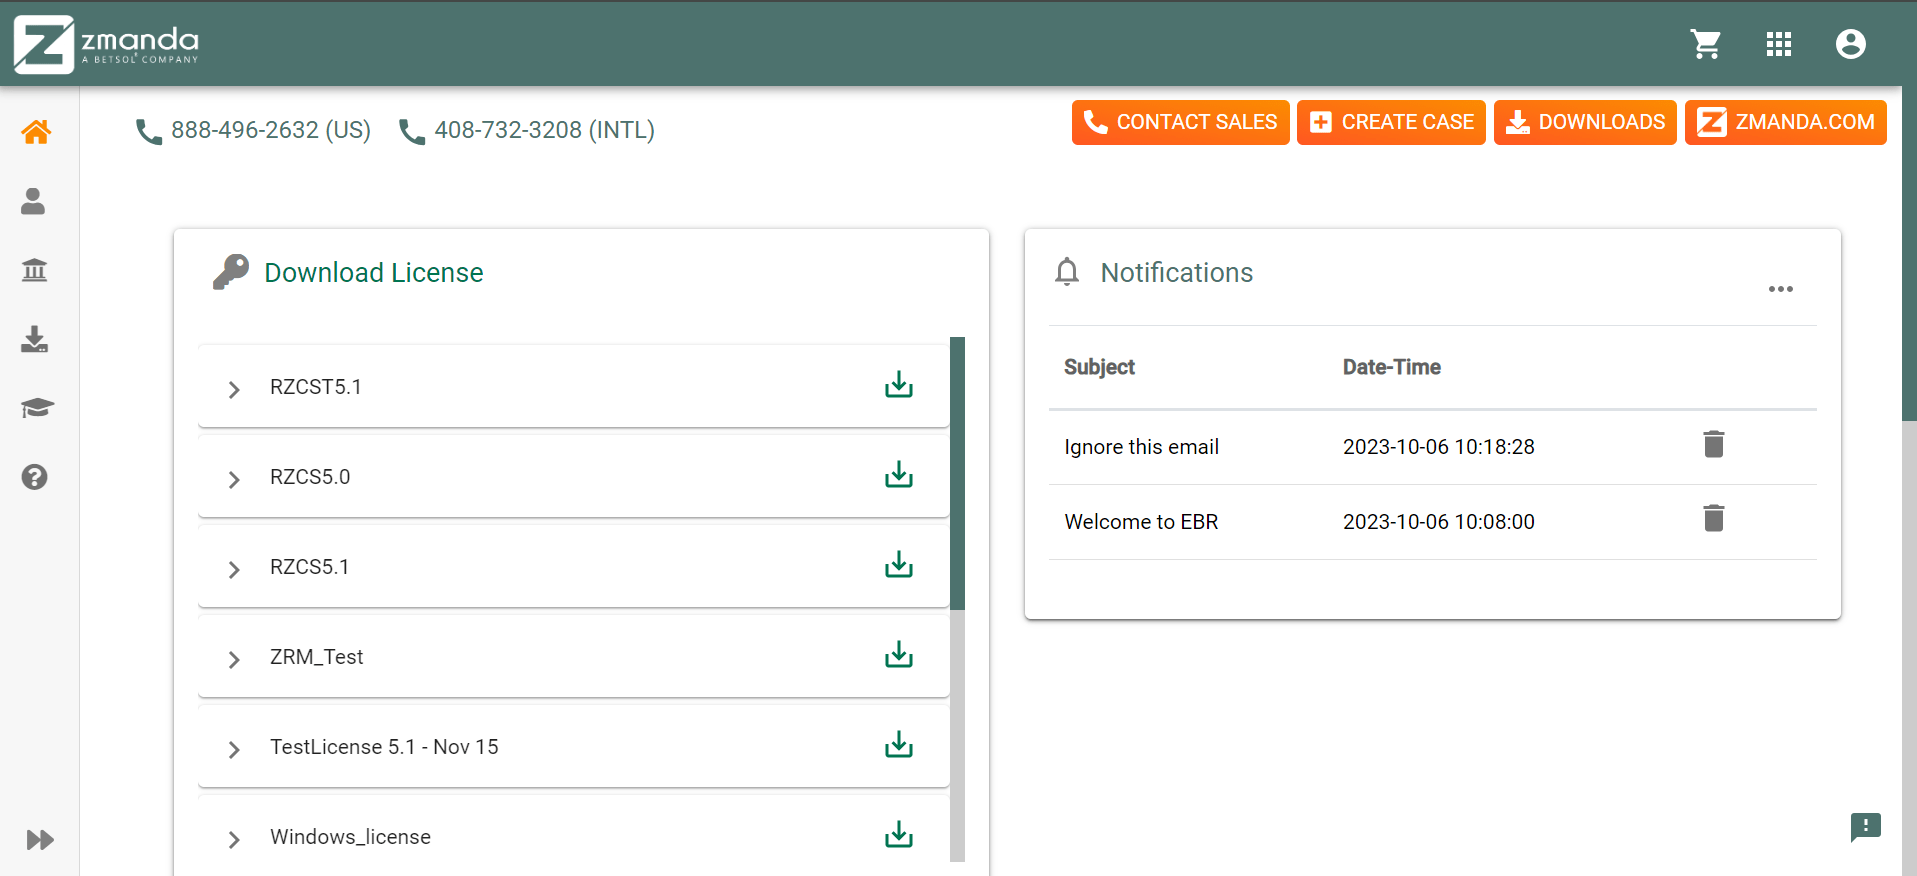Open the Notifications more options menu
The width and height of the screenshot is (1917, 876).
[x=1781, y=289]
